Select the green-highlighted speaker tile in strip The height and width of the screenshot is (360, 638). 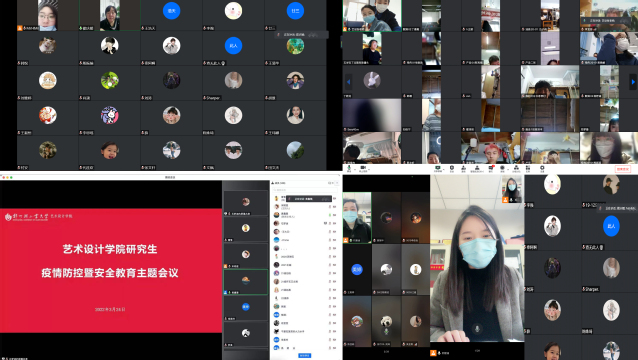[x=246, y=282]
